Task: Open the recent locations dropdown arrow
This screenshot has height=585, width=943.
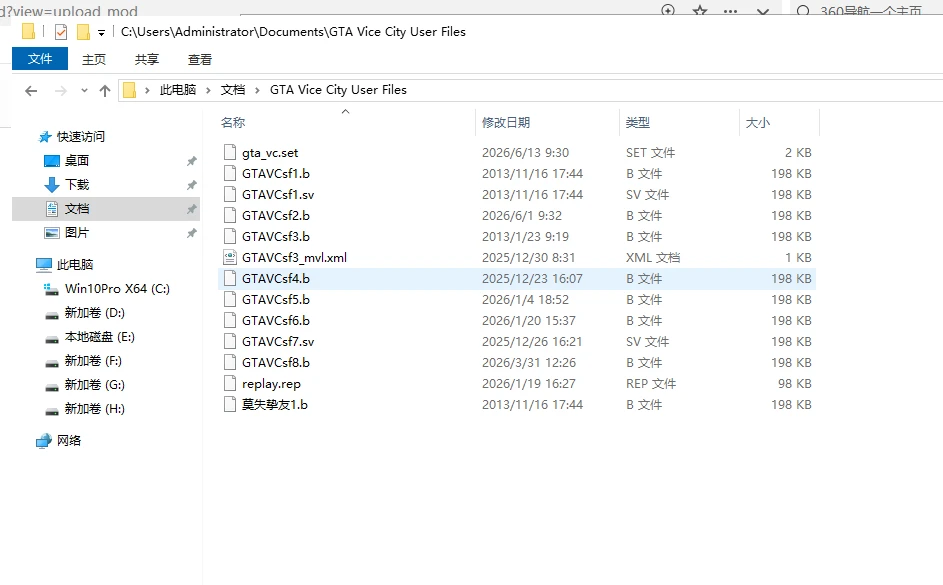Action: click(x=84, y=91)
